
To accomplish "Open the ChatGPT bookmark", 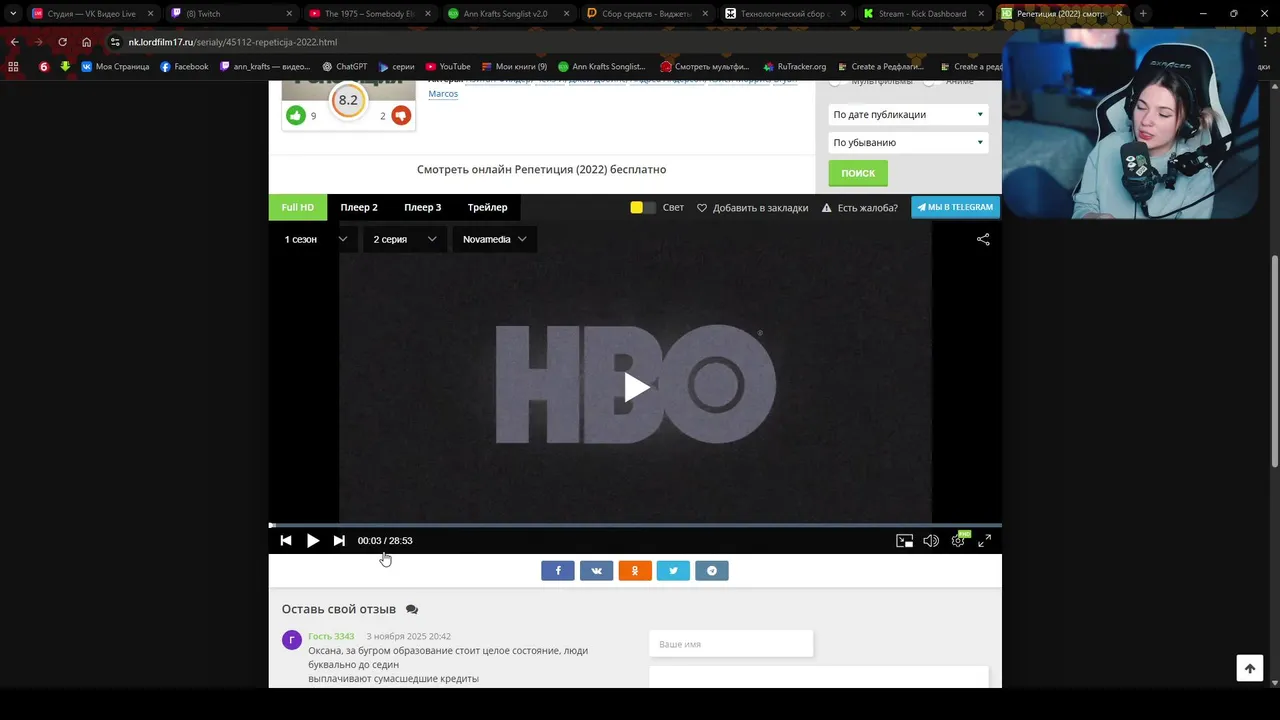I will 345,67.
